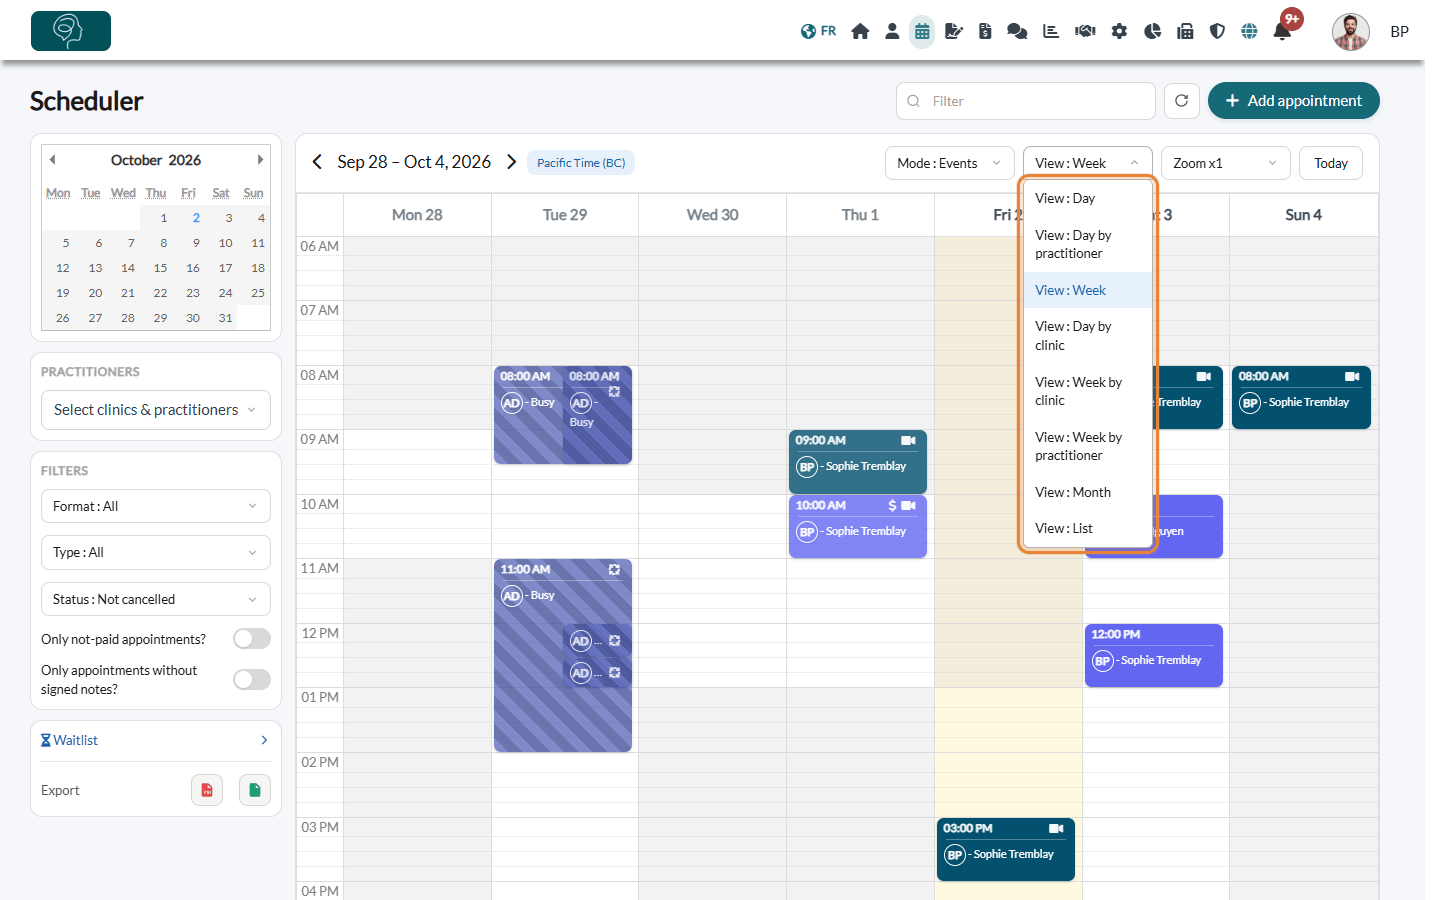Viewport: 1440px width, 900px height.
Task: Open the bar chart reports icon
Action: coord(1051,31)
